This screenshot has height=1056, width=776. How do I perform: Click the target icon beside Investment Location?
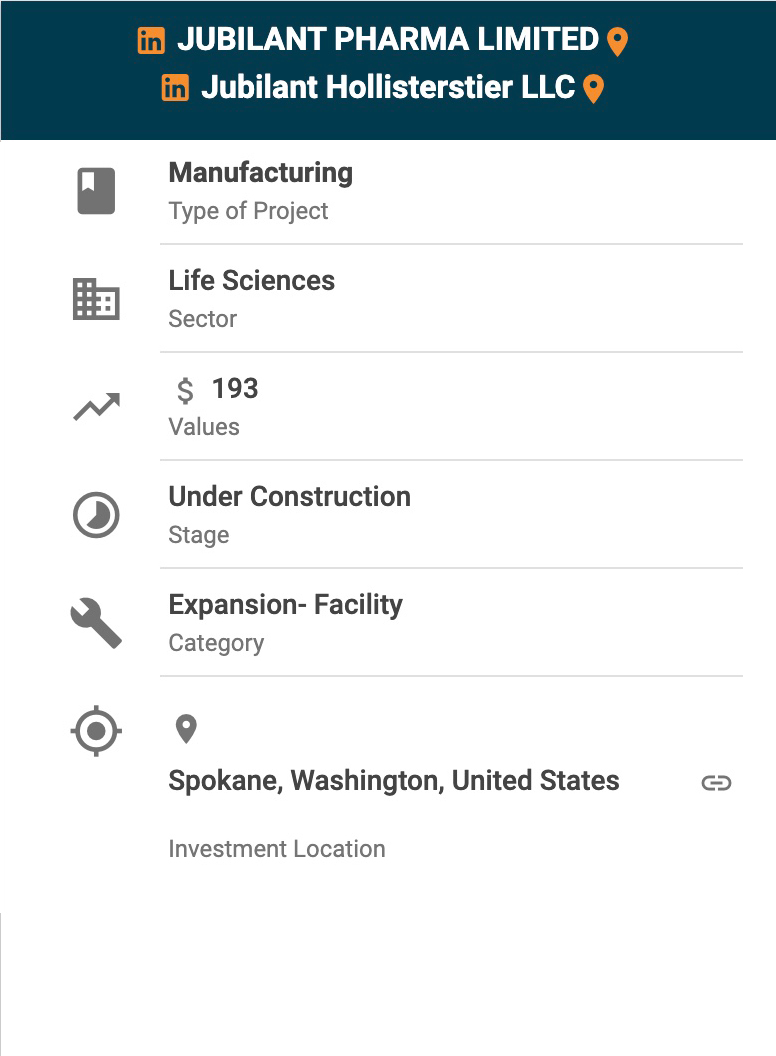(x=96, y=731)
